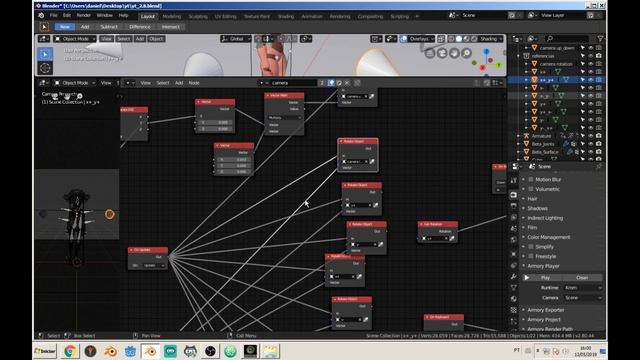Click the Z axis of the navigation gizmo

click(486, 52)
